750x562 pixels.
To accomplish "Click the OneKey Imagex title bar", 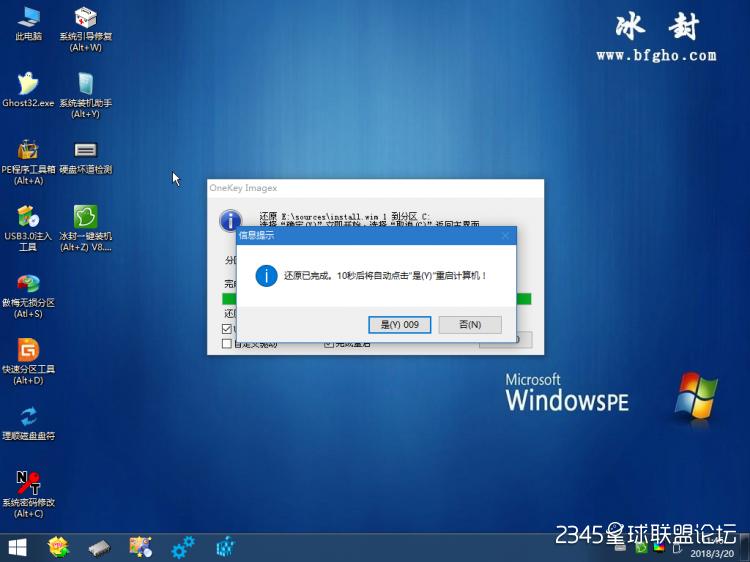I will 375,188.
